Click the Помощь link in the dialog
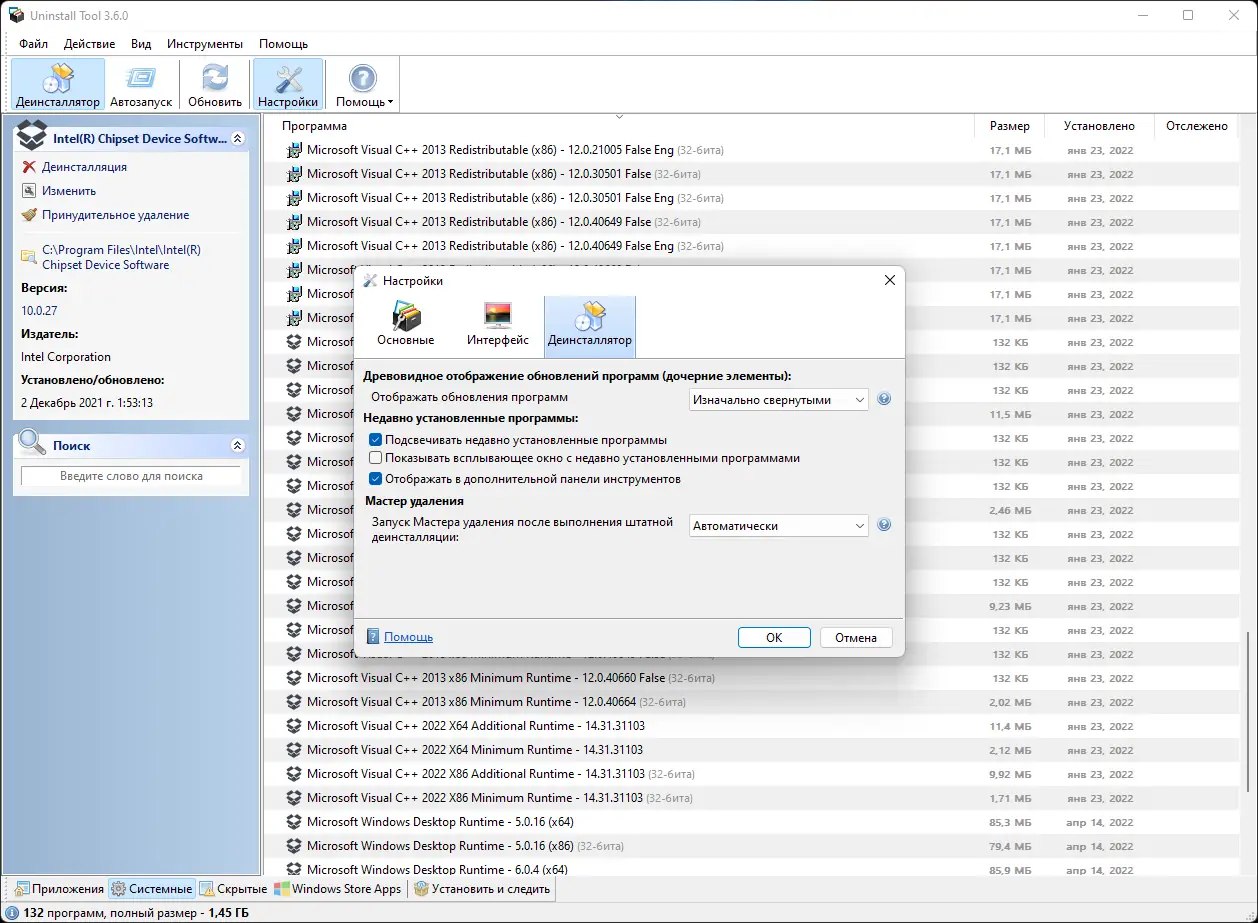 [x=408, y=637]
